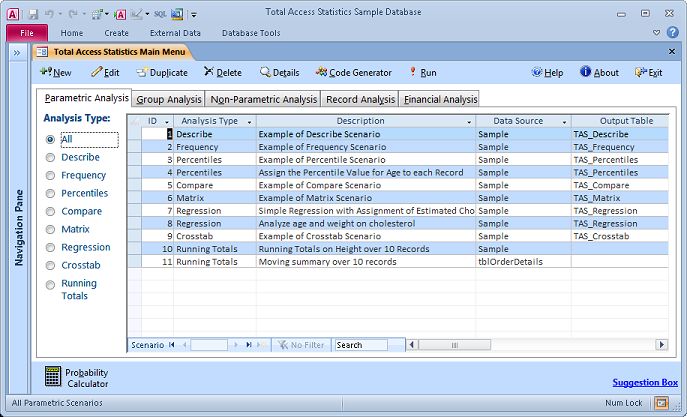Open Customize Quick Access Toolbar dropdown
The image size is (687, 417).
(x=194, y=14)
